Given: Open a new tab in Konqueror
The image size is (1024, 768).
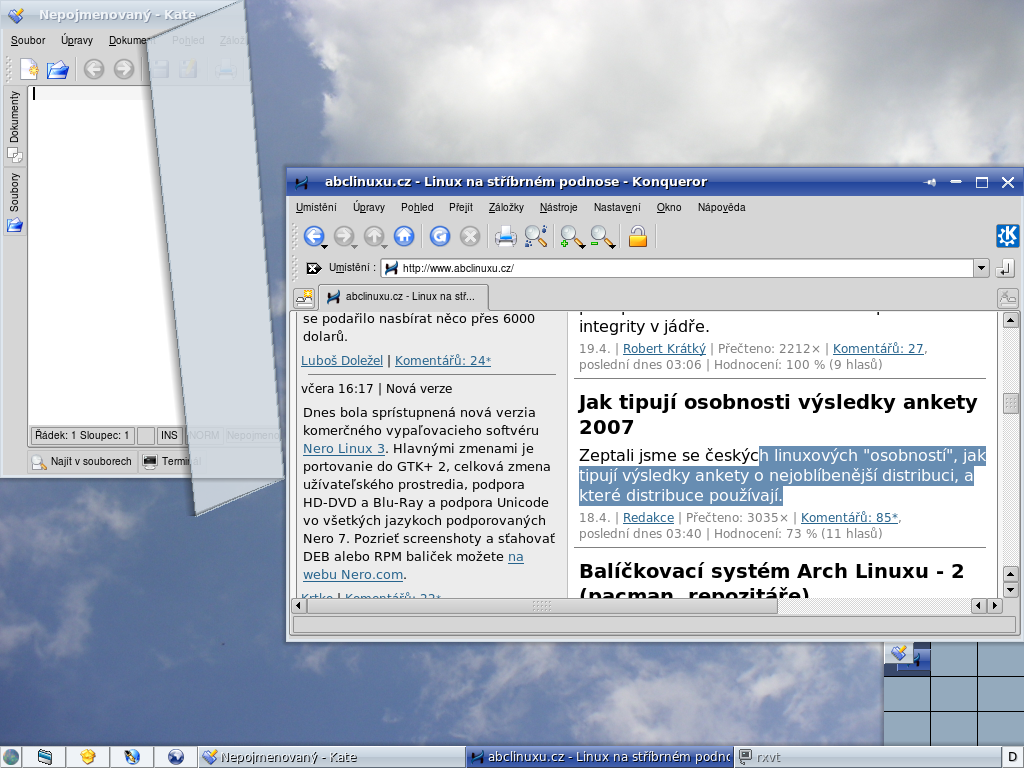Looking at the screenshot, I should pyautogui.click(x=304, y=298).
